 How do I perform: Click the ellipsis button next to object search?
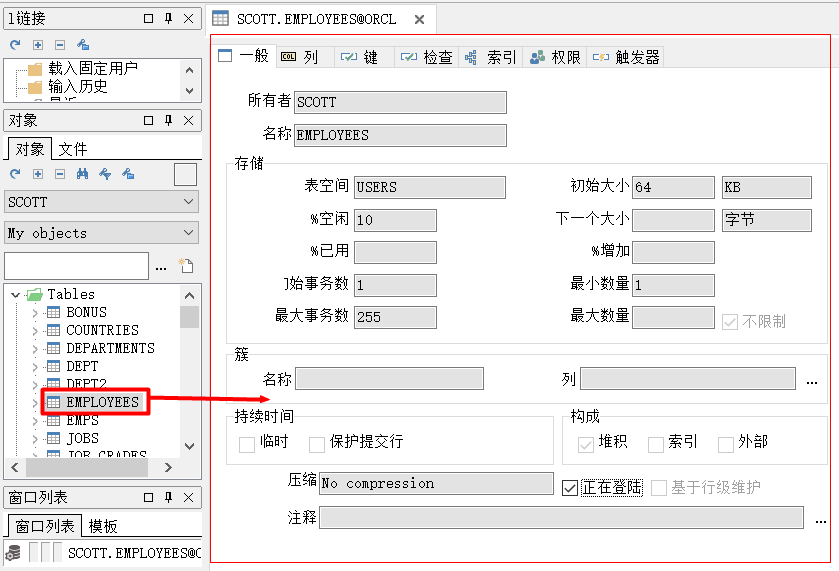point(161,268)
